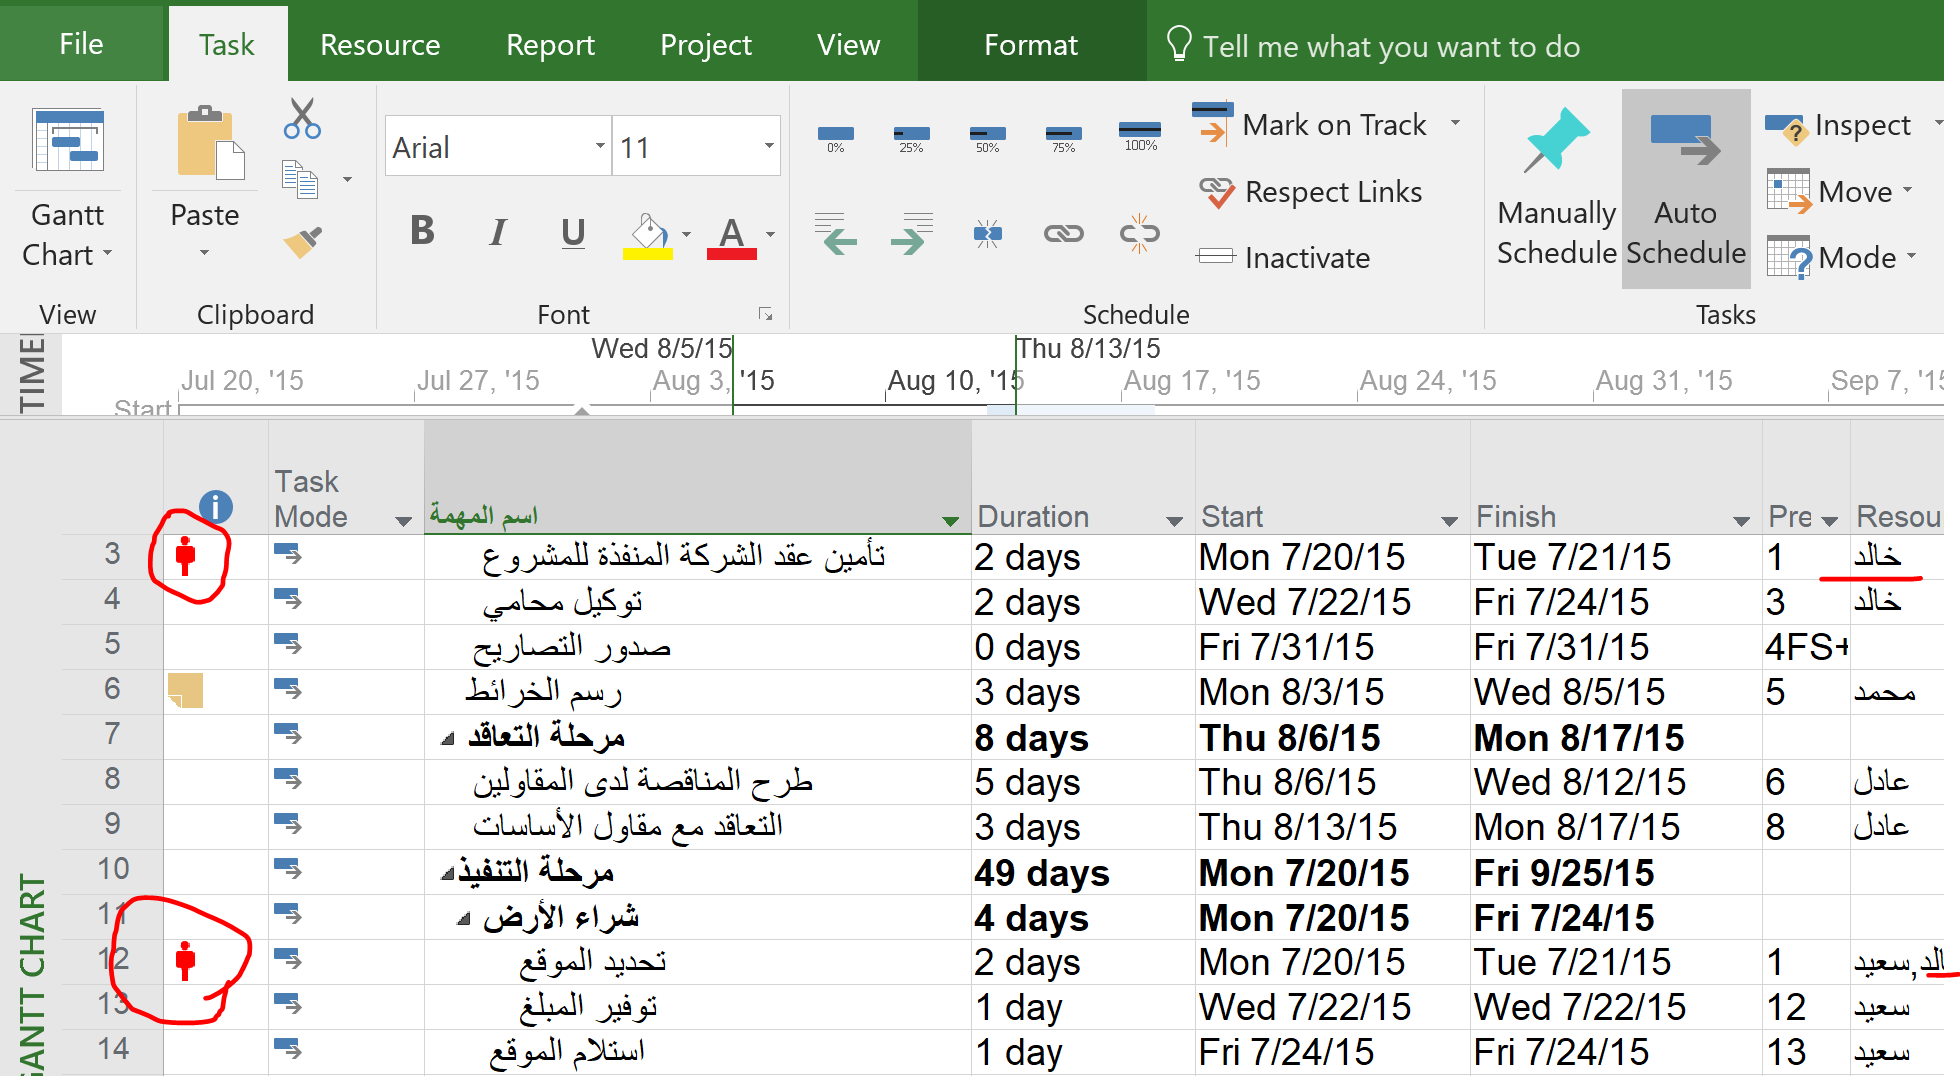Click Inactivate to deactivate the task

click(x=1284, y=258)
